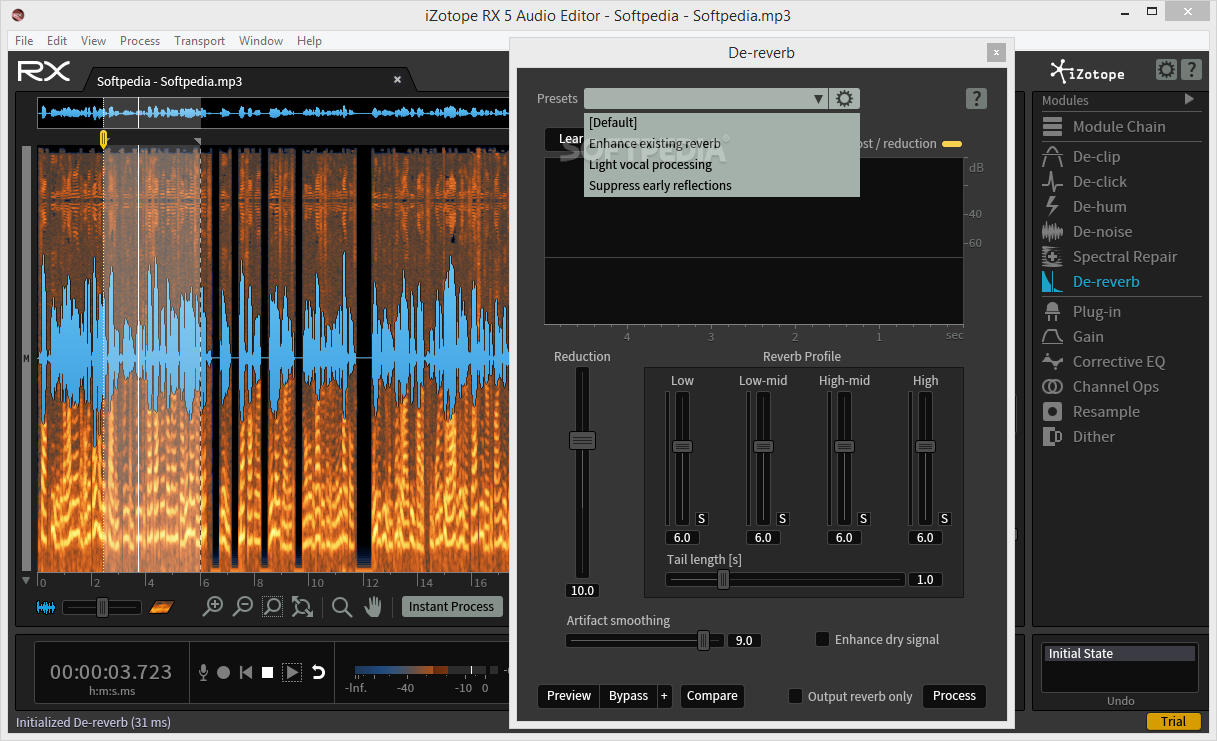
Task: Select Initial State in the Undo list
Action: (x=1120, y=654)
